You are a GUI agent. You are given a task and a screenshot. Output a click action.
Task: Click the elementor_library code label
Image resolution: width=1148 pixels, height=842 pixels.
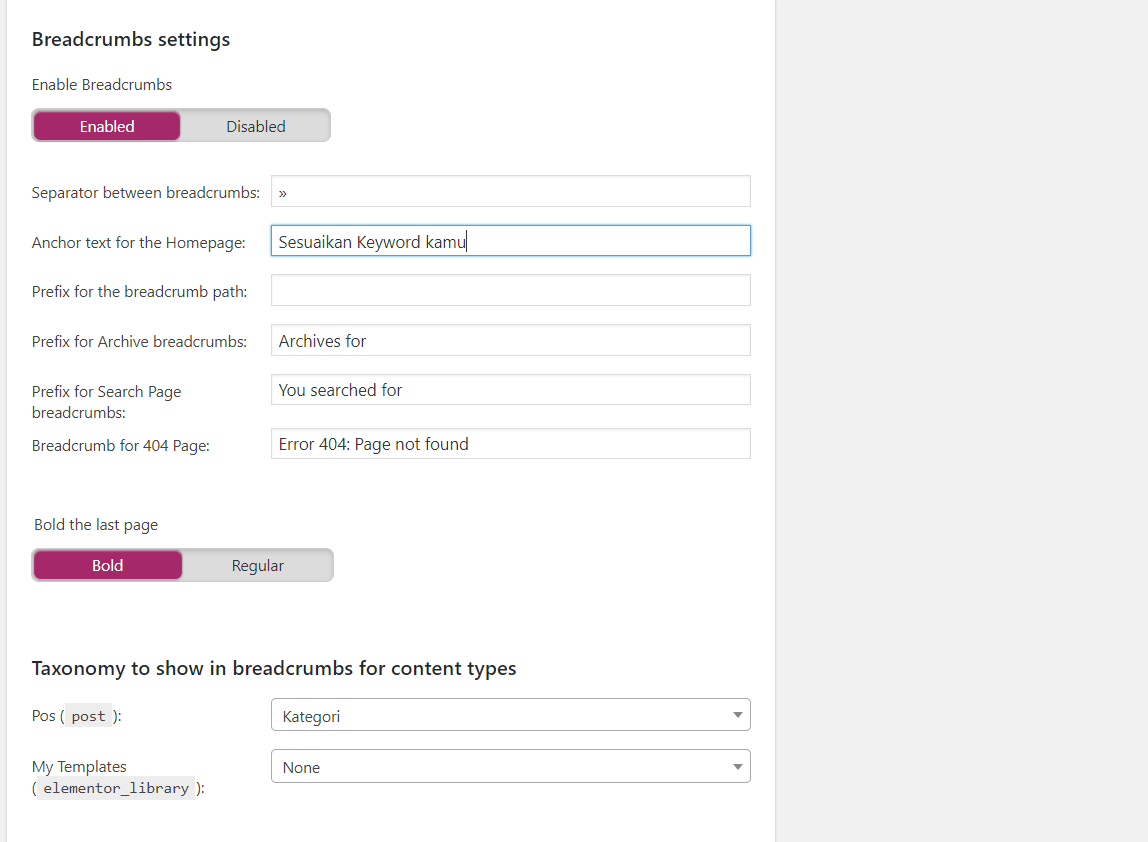click(x=116, y=788)
